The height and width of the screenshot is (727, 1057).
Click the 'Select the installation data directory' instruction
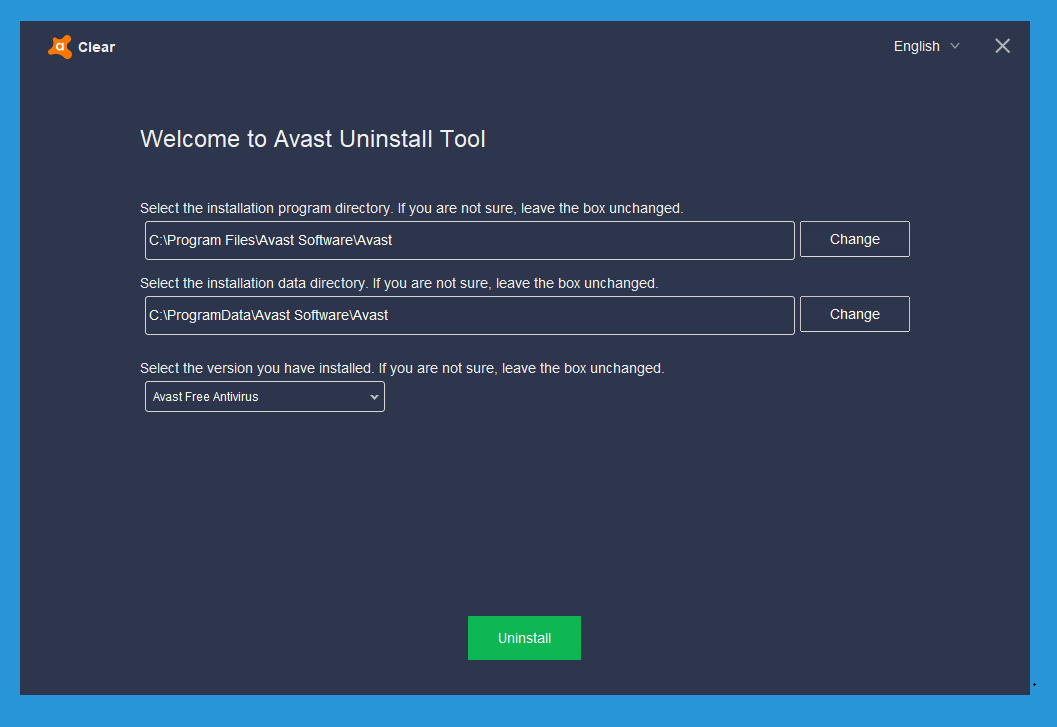tap(398, 283)
